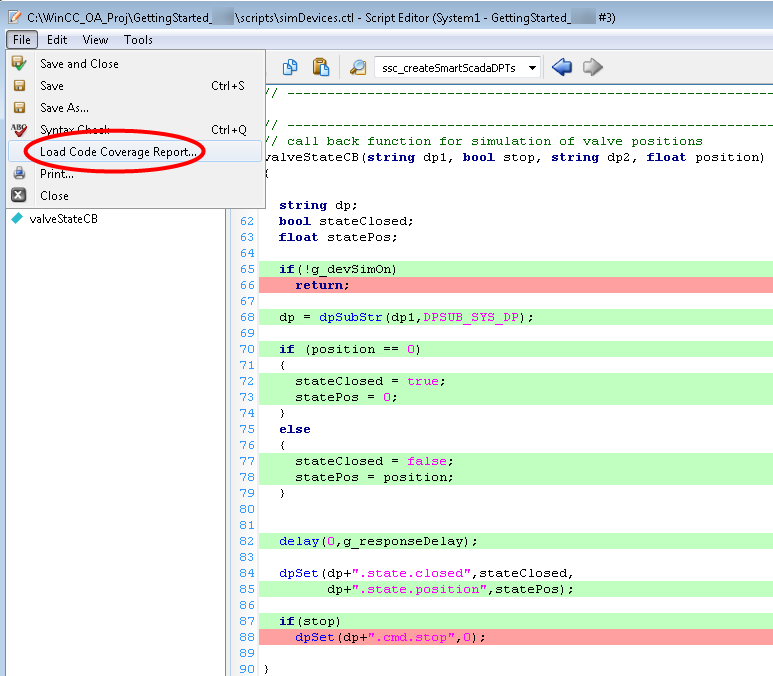773x676 pixels.
Task: Open the Edit menu
Action: [57, 40]
